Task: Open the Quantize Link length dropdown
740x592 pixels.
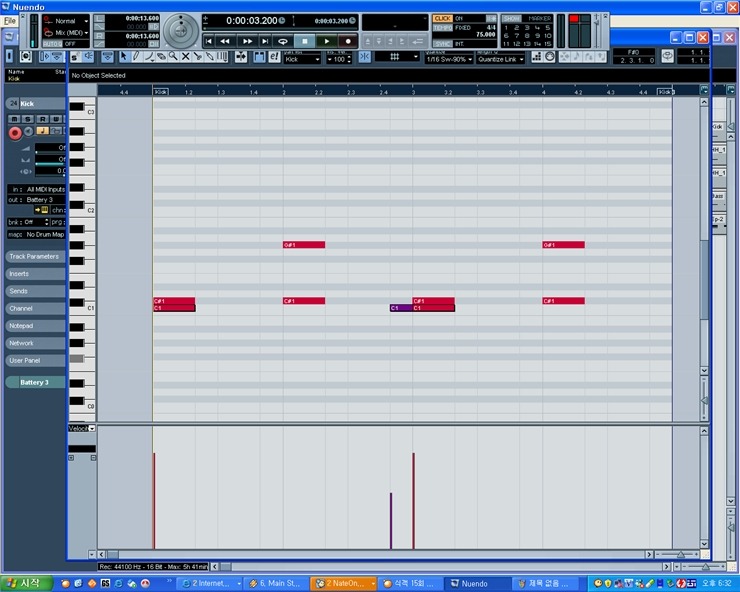Action: [x=500, y=59]
